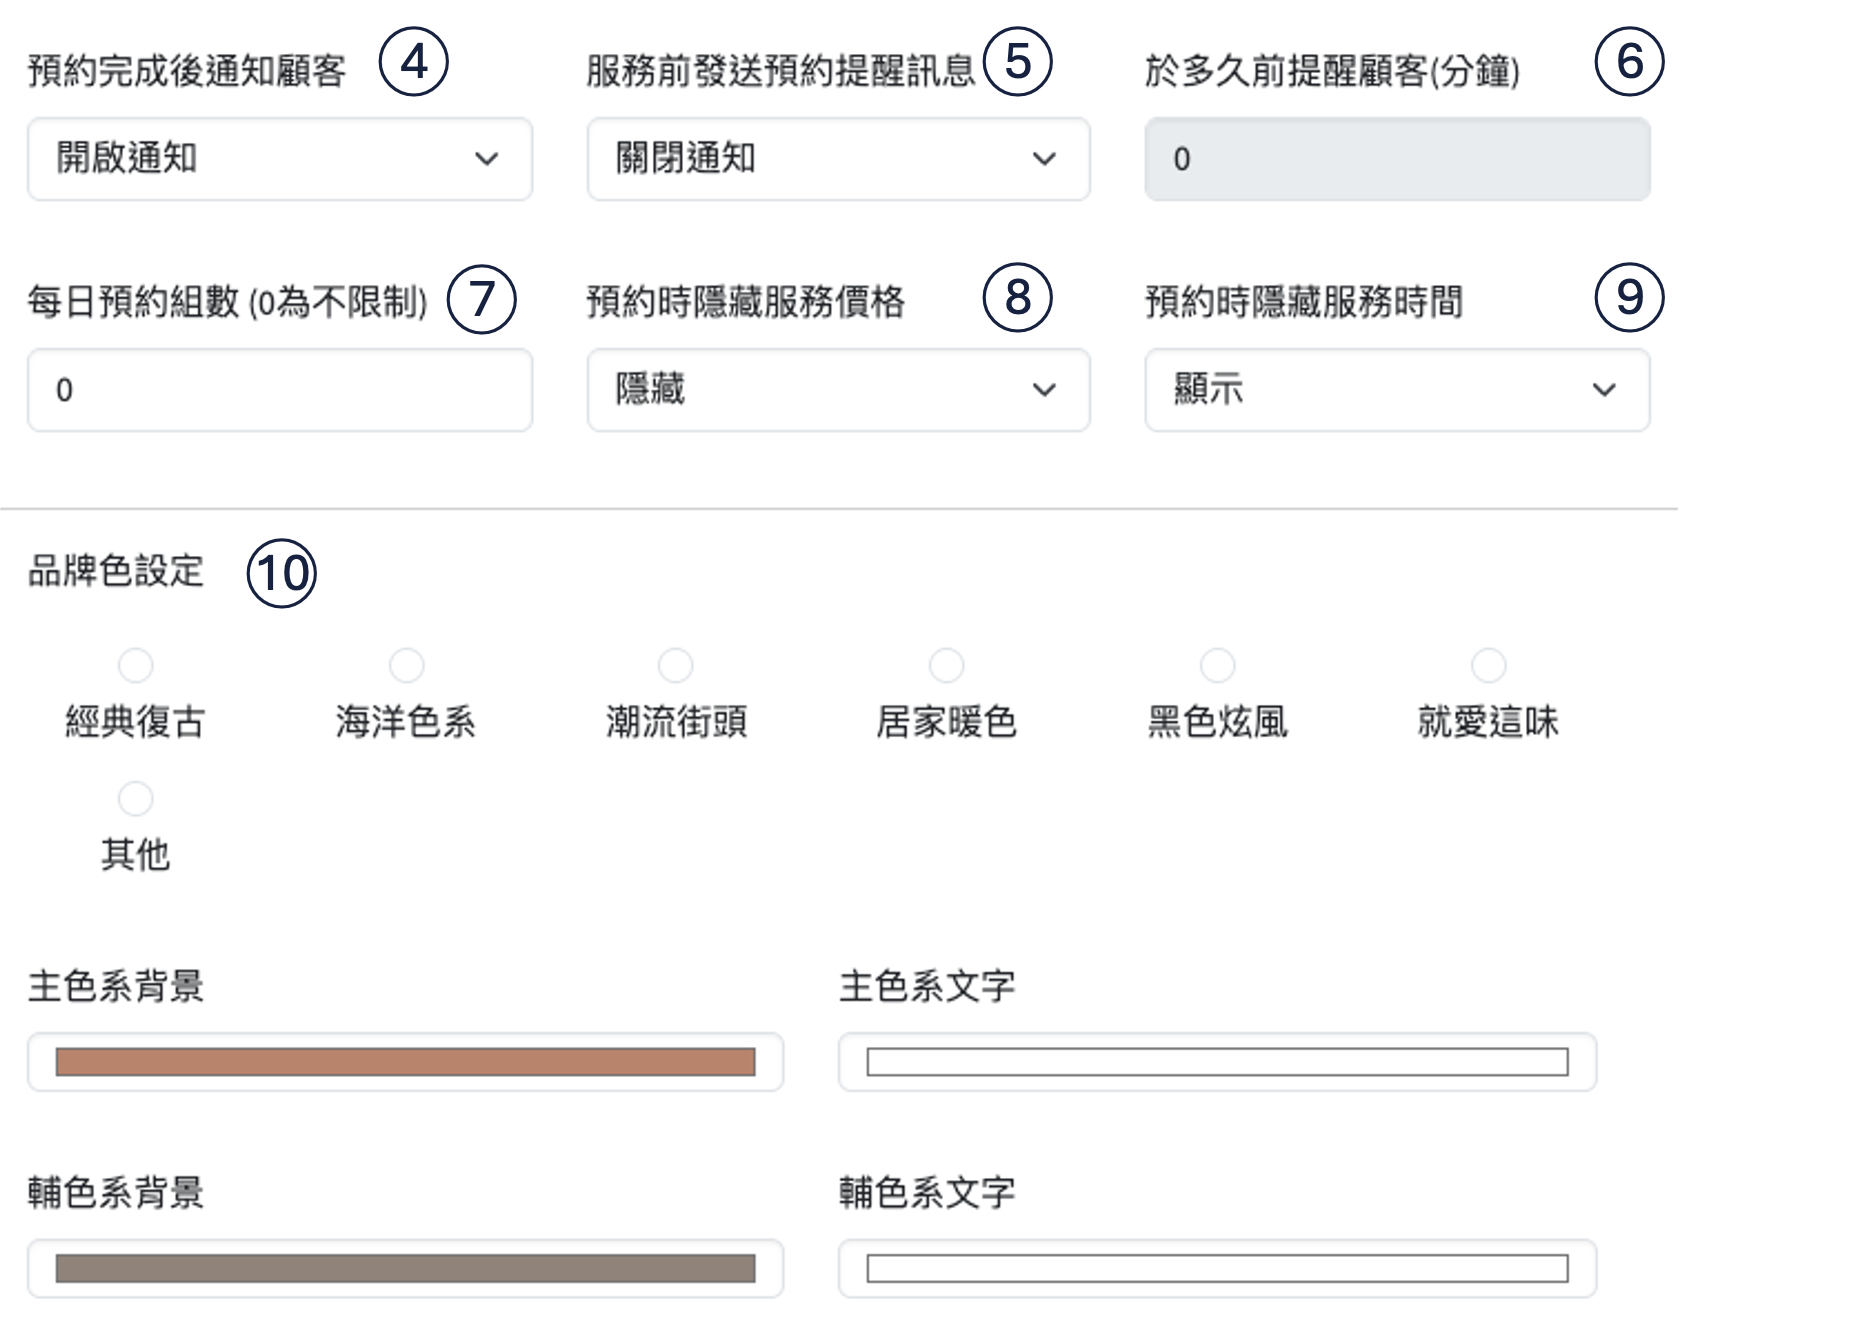The image size is (1870, 1332).
Task: Expand the 服務前發送預約提醒訊息 dropdown
Action: pyautogui.click(x=838, y=159)
